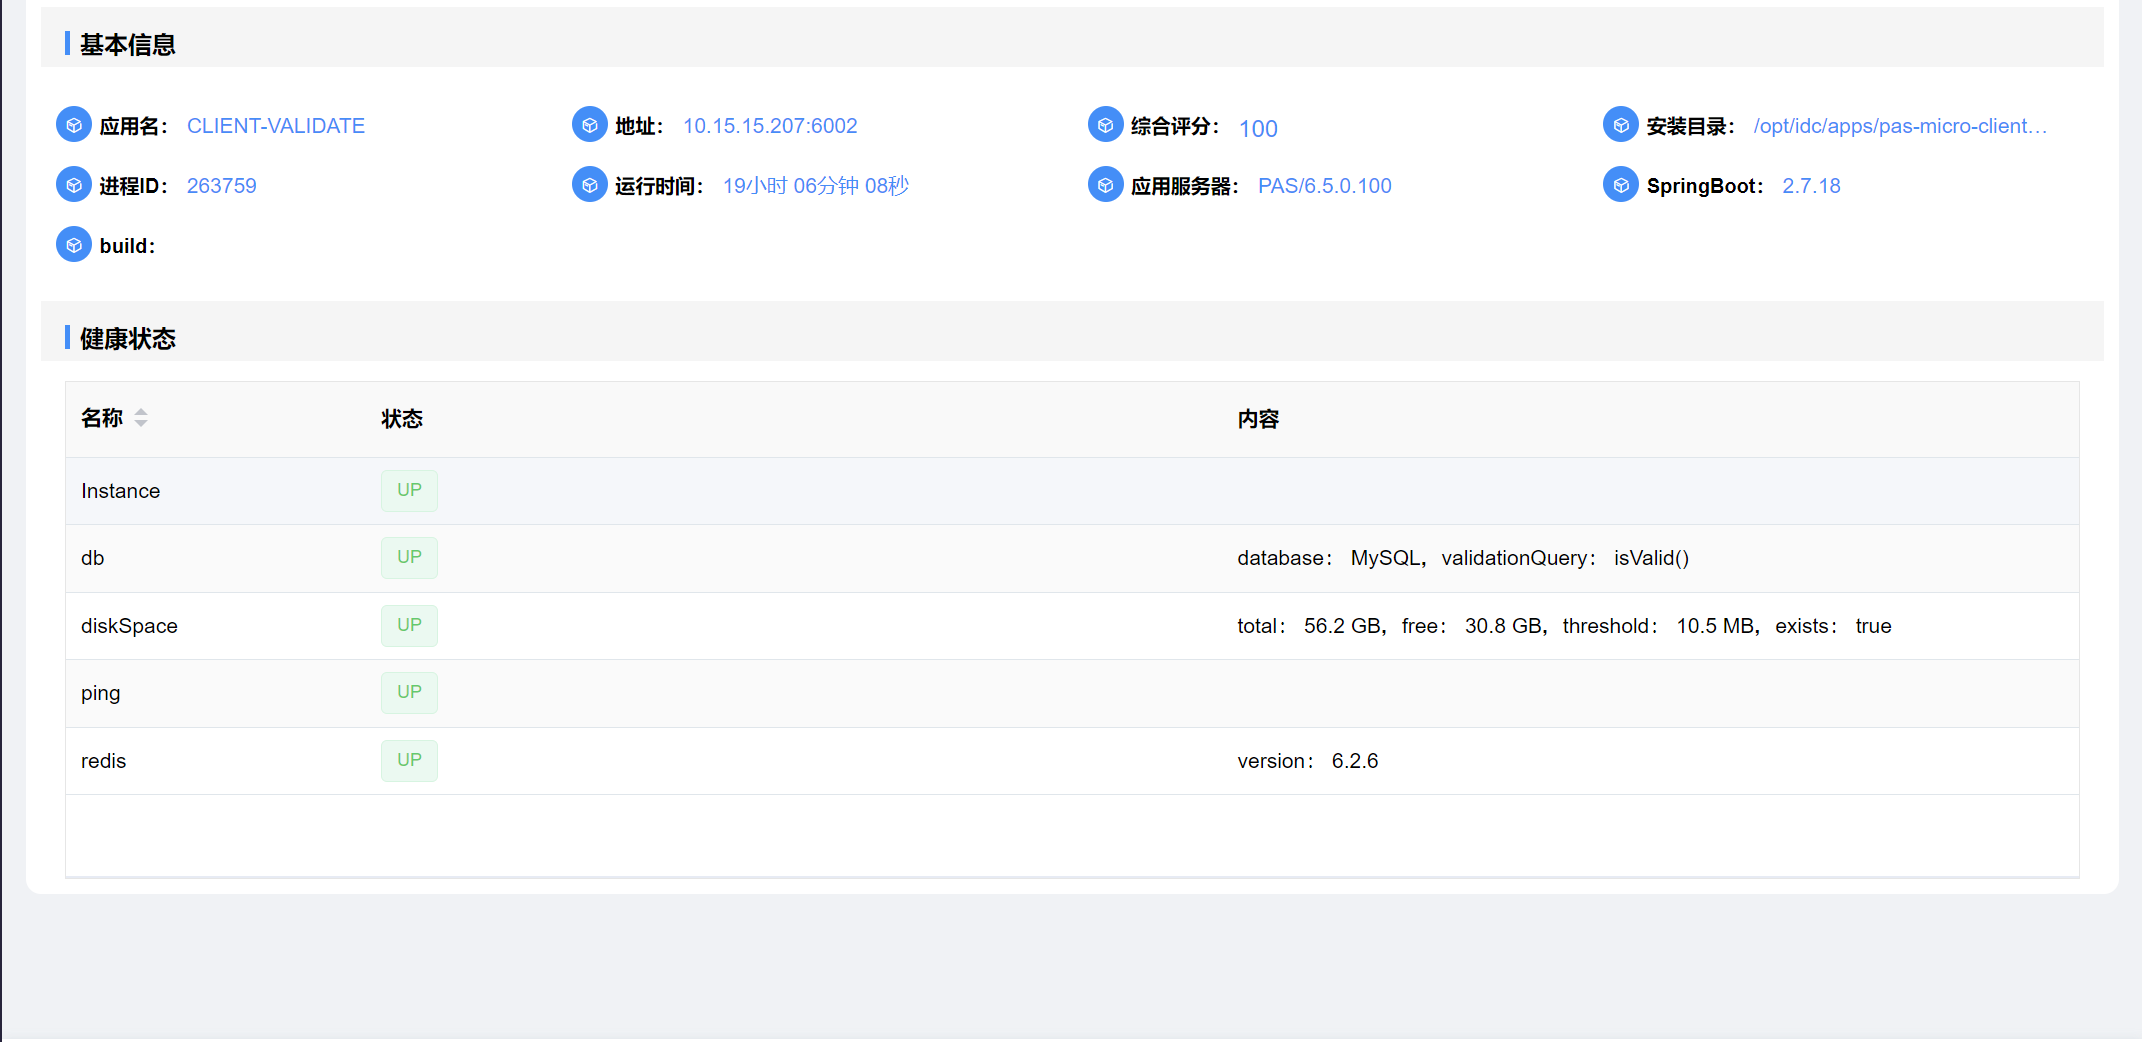Sort the table by 名称 column

click(140, 418)
